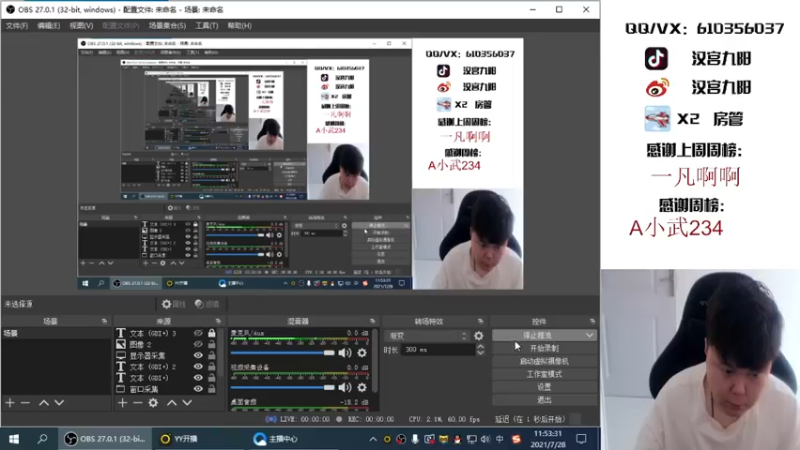Screen dimensions: 800x450
Task: Unlock the 文本 (GDI+) 3 source
Action: point(212,333)
